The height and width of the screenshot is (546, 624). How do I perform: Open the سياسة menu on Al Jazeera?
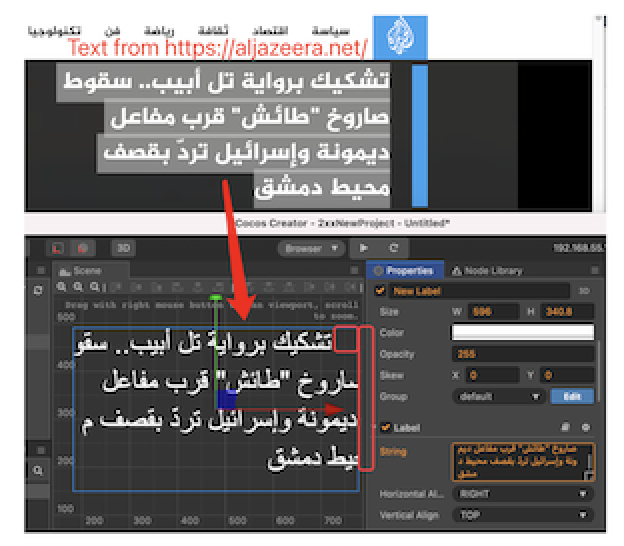(331, 30)
